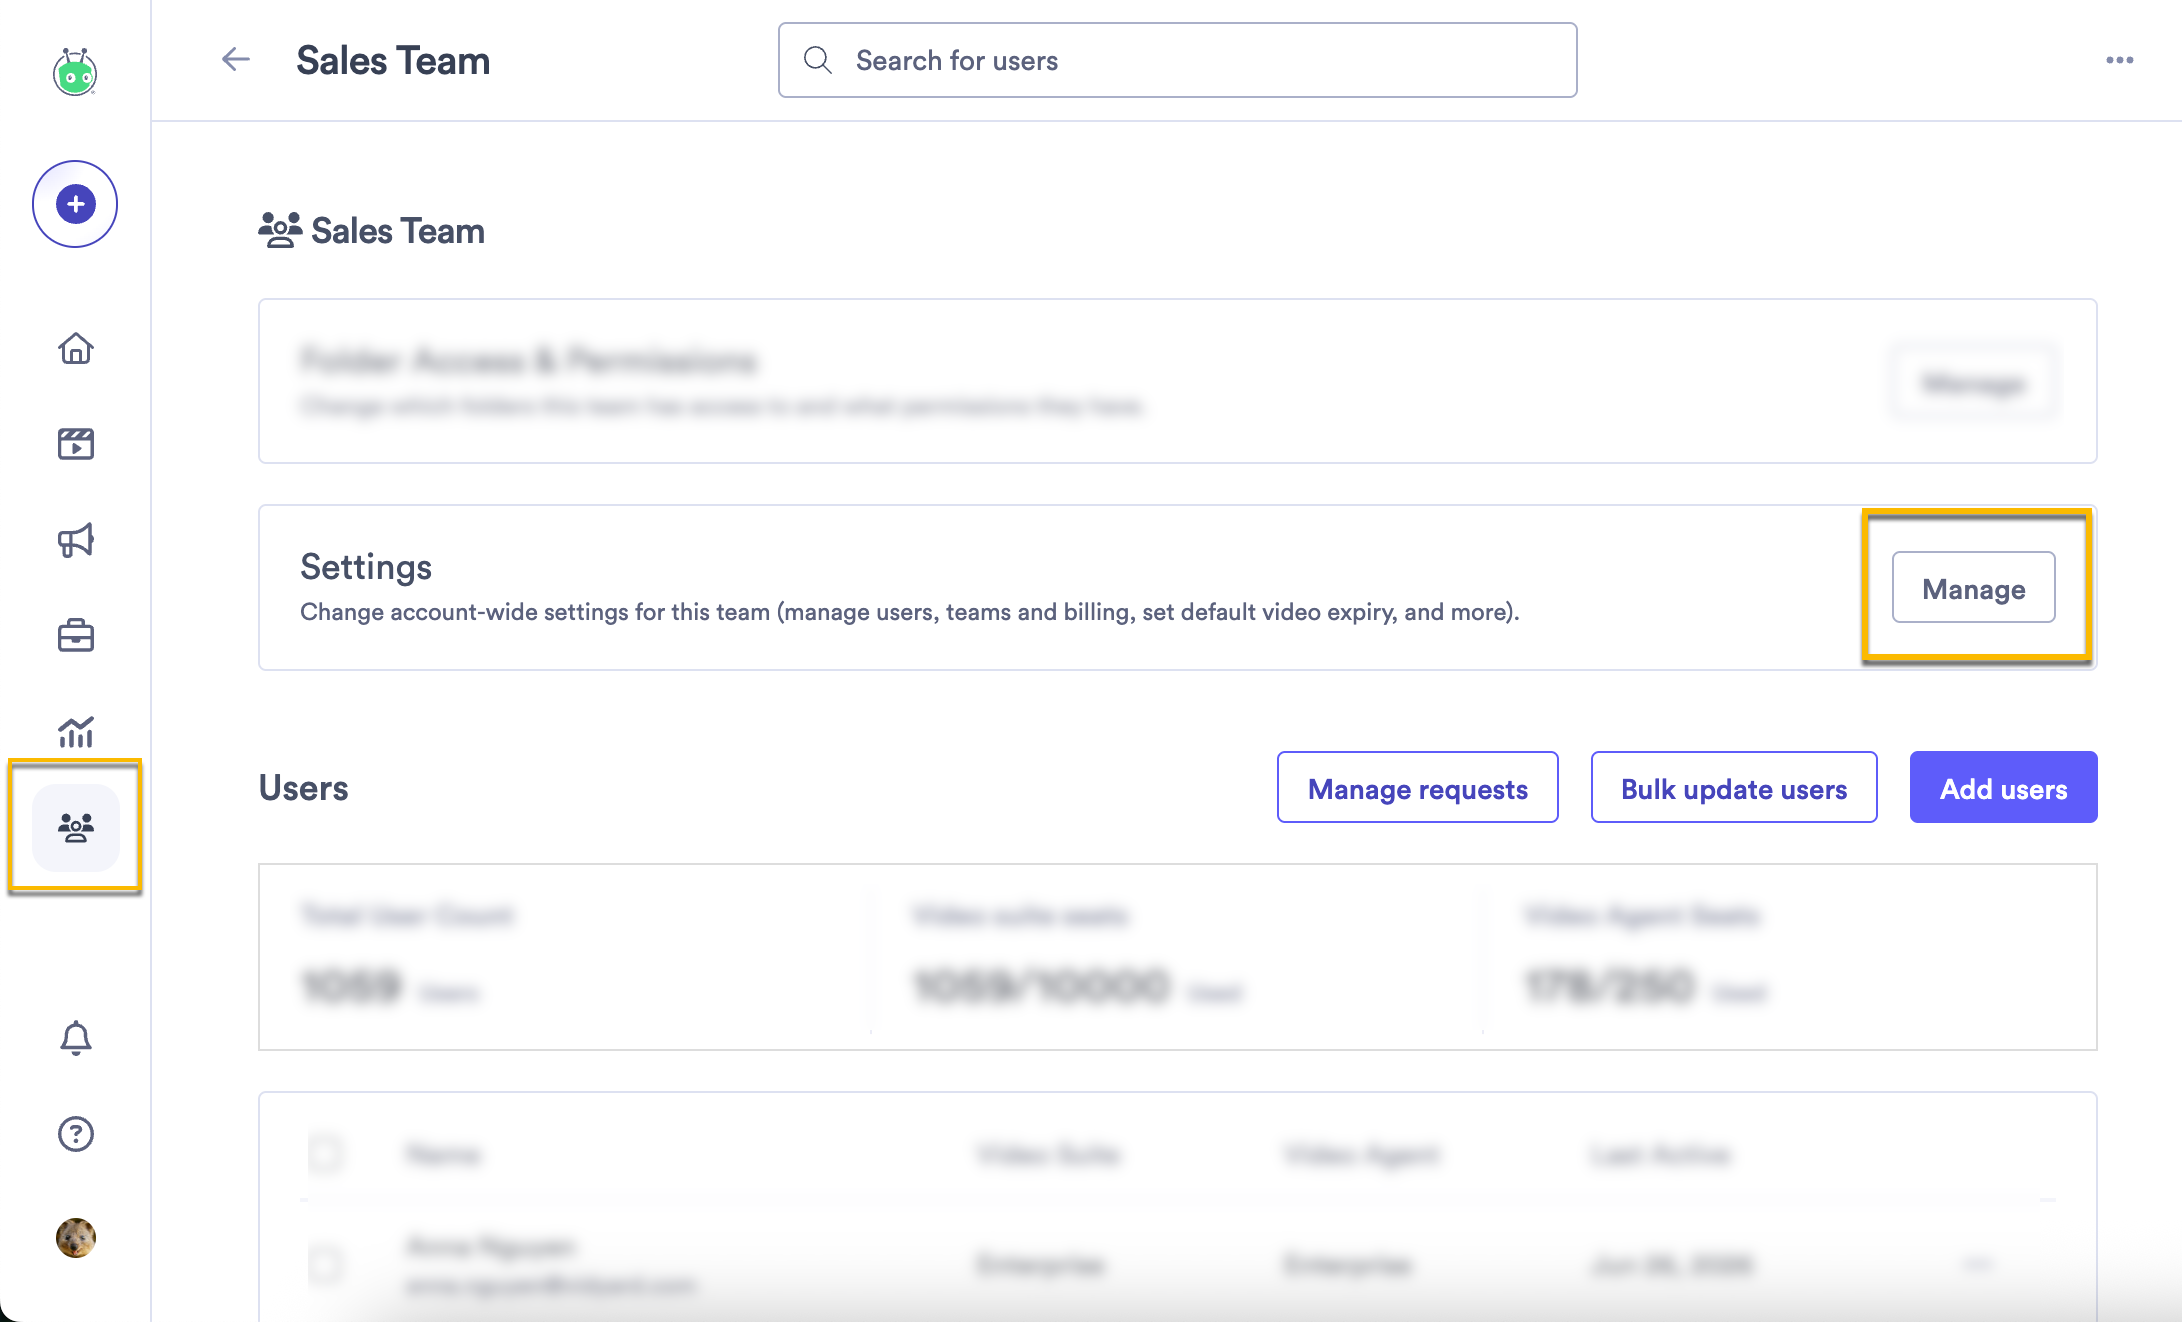The height and width of the screenshot is (1322, 2182).
Task: Click the Sales Team section heading
Action: (x=398, y=231)
